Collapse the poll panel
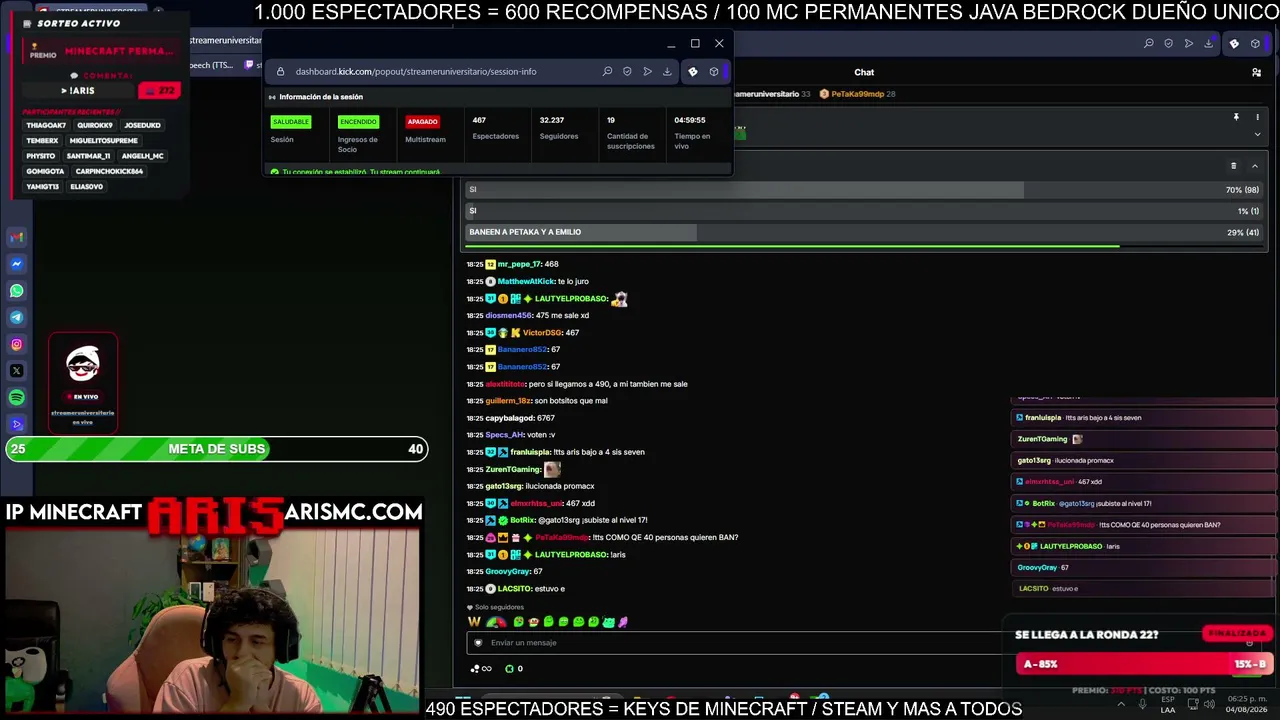 [1254, 166]
